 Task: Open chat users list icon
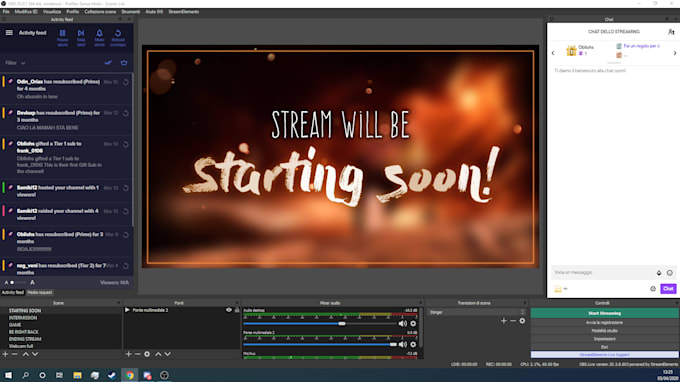[671, 32]
